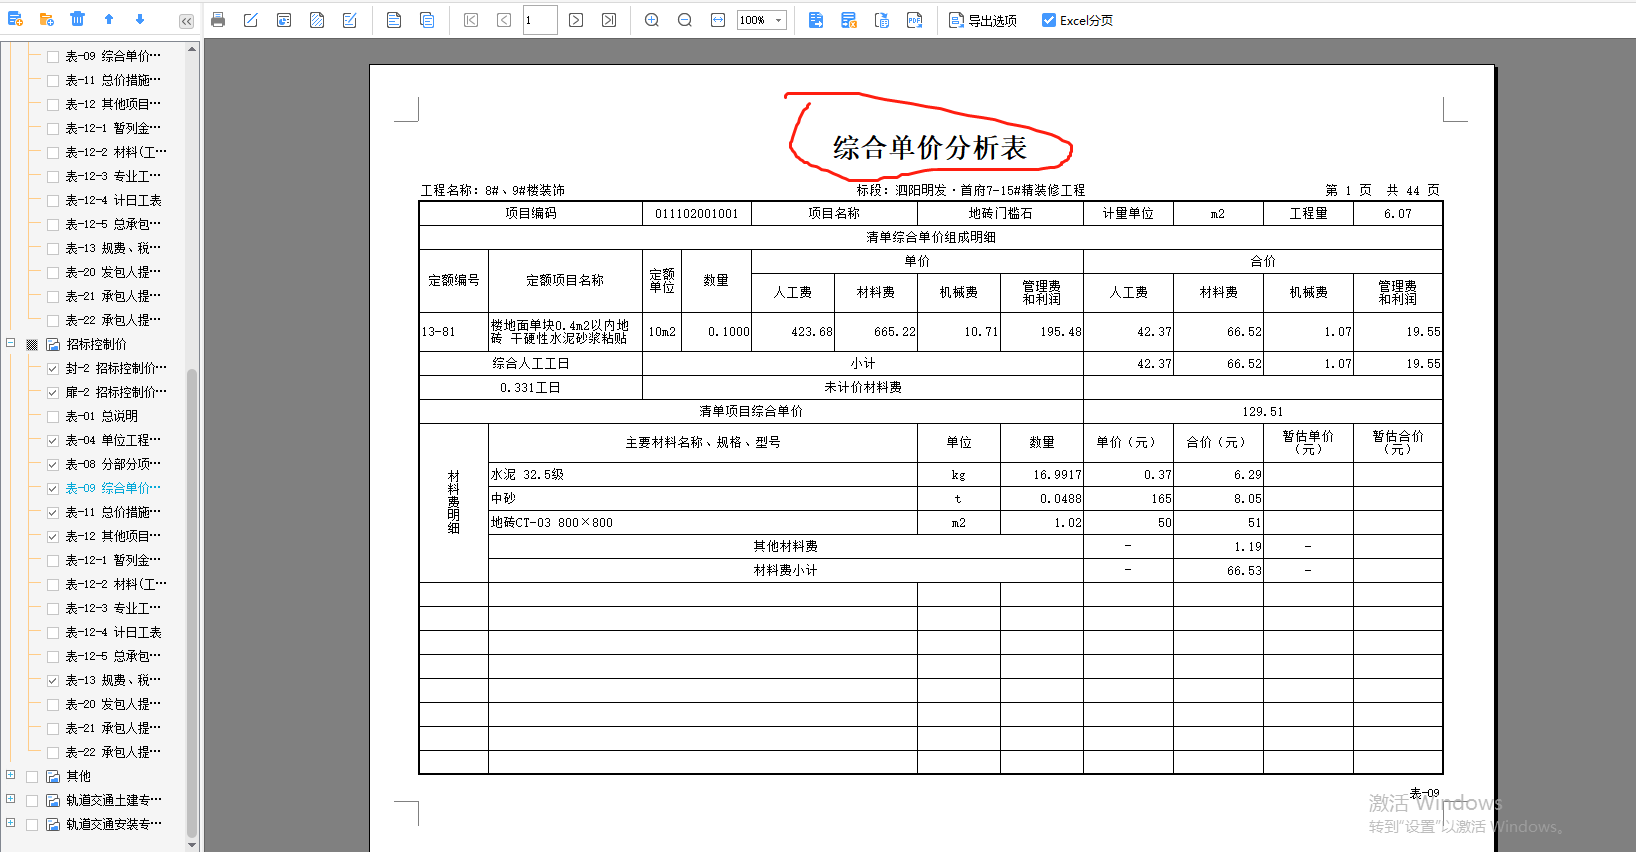Image resolution: width=1636 pixels, height=852 pixels.
Task: Toggle the Excel分页 checkbox
Action: pos(1049,20)
